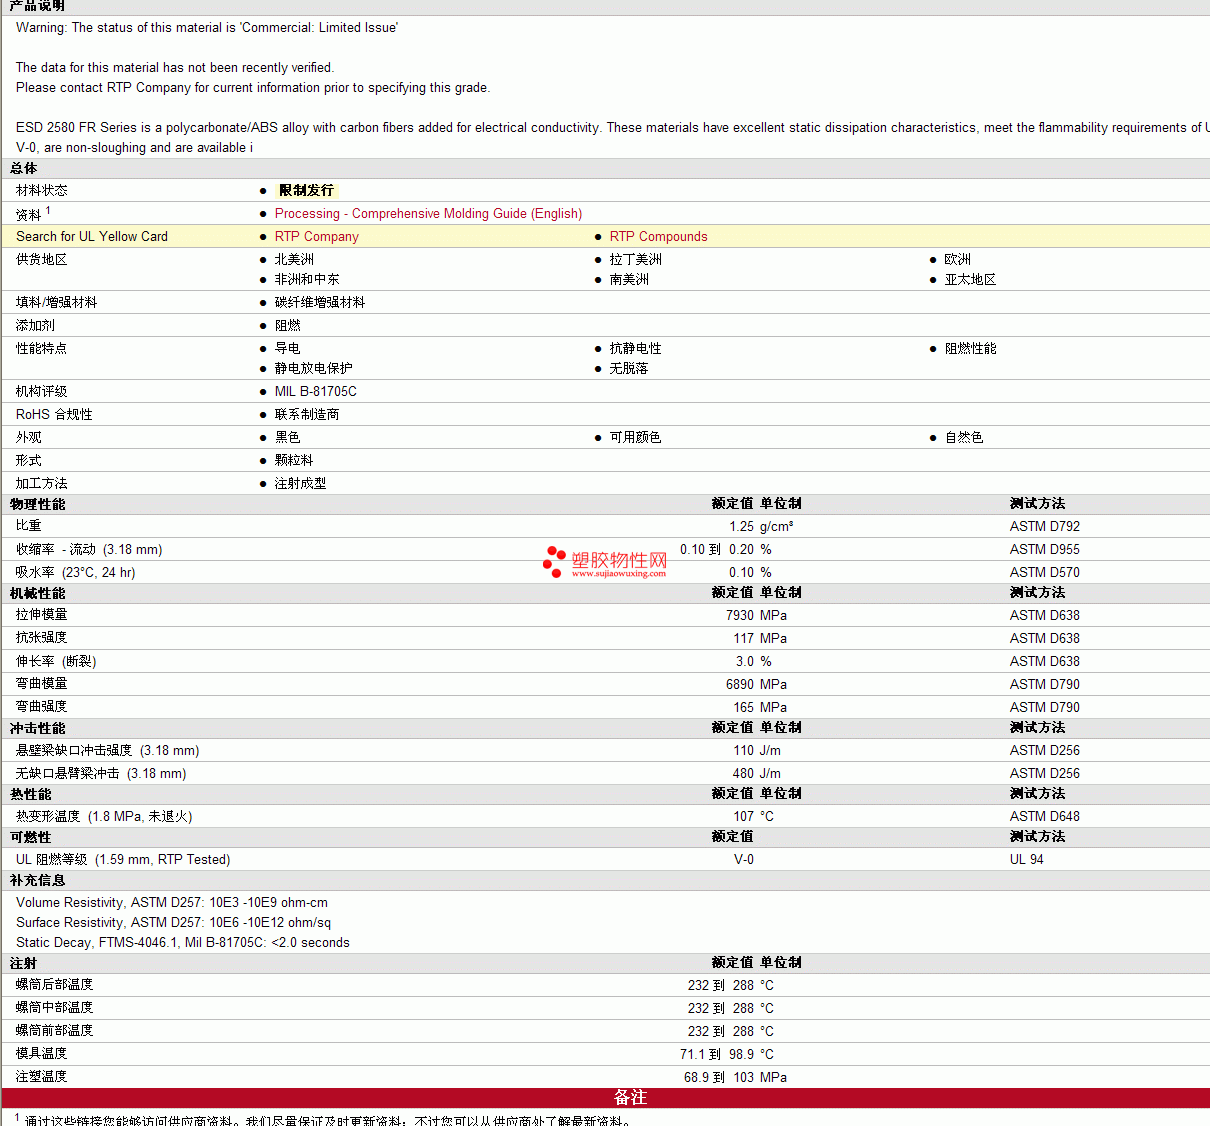Click the 自然色 appearance value
Image resolution: width=1210 pixels, height=1126 pixels.
[964, 437]
